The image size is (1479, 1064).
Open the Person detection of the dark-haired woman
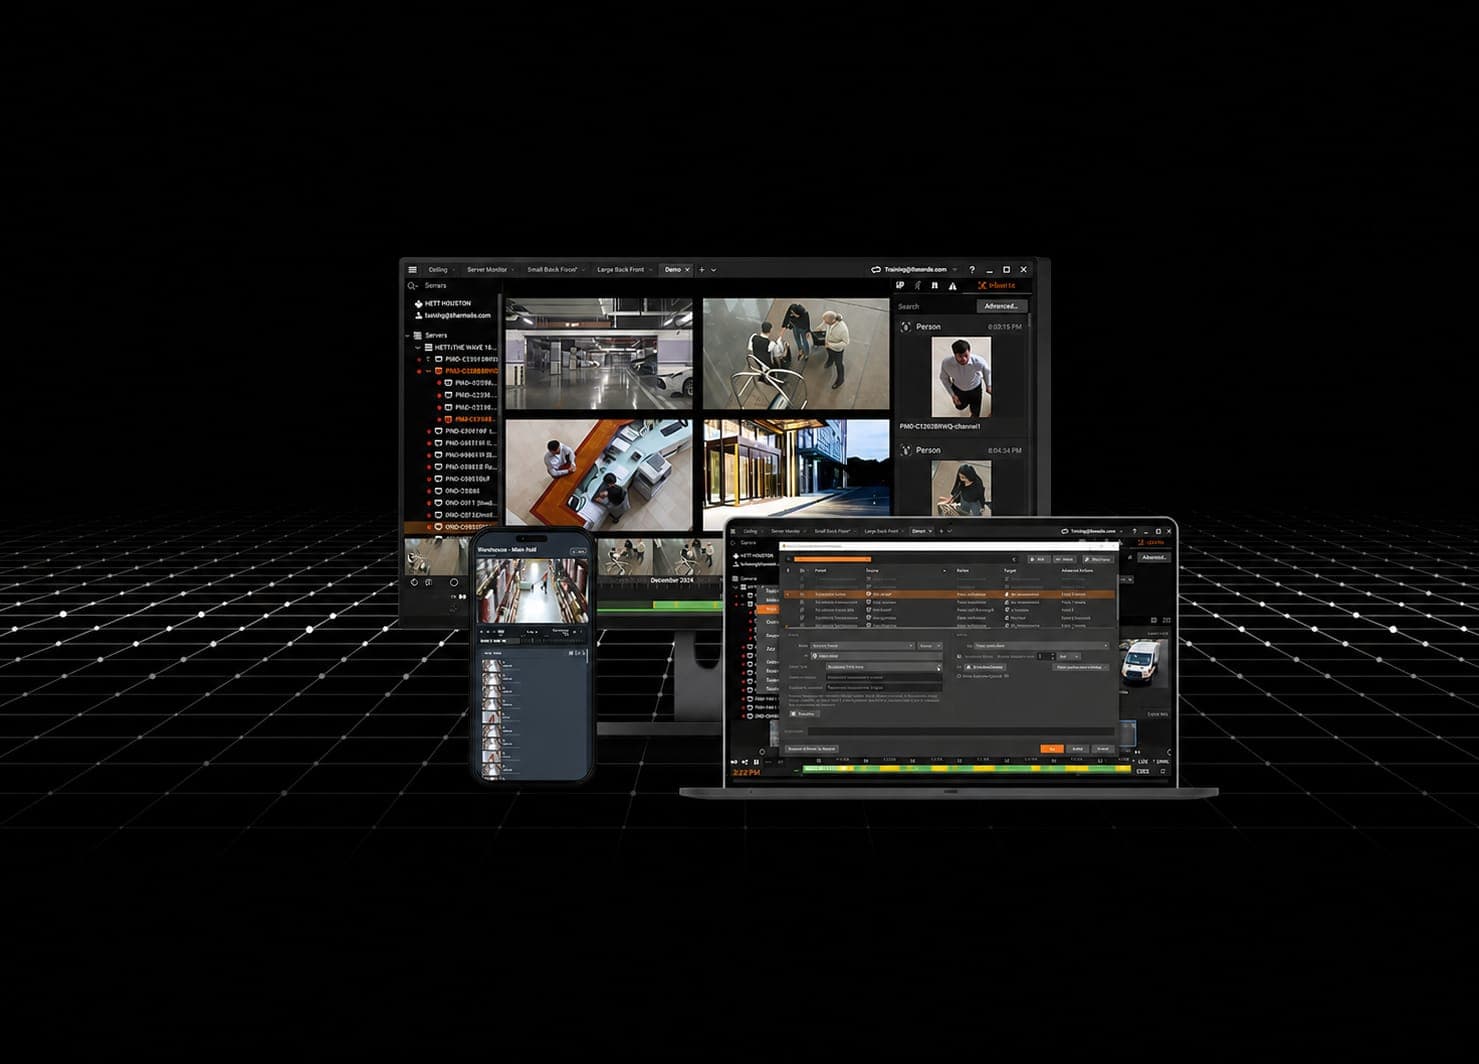[x=960, y=488]
